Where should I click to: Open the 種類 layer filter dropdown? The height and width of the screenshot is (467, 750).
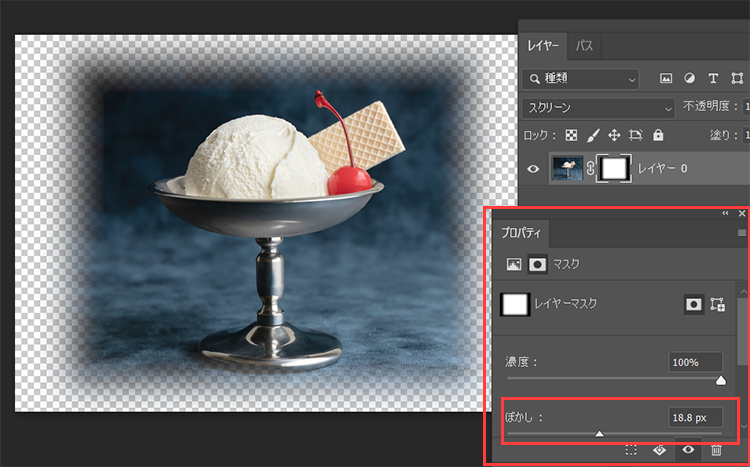click(x=581, y=79)
